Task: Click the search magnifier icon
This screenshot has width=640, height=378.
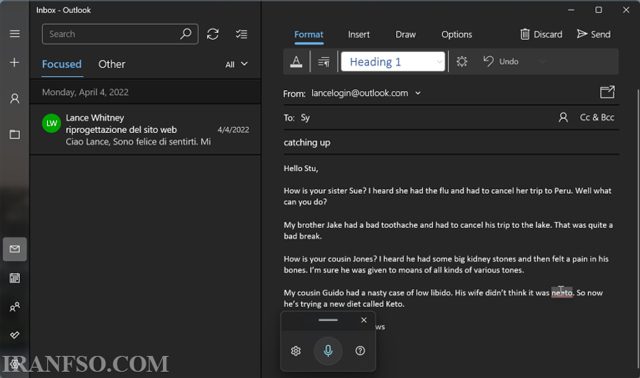Action: [x=186, y=33]
